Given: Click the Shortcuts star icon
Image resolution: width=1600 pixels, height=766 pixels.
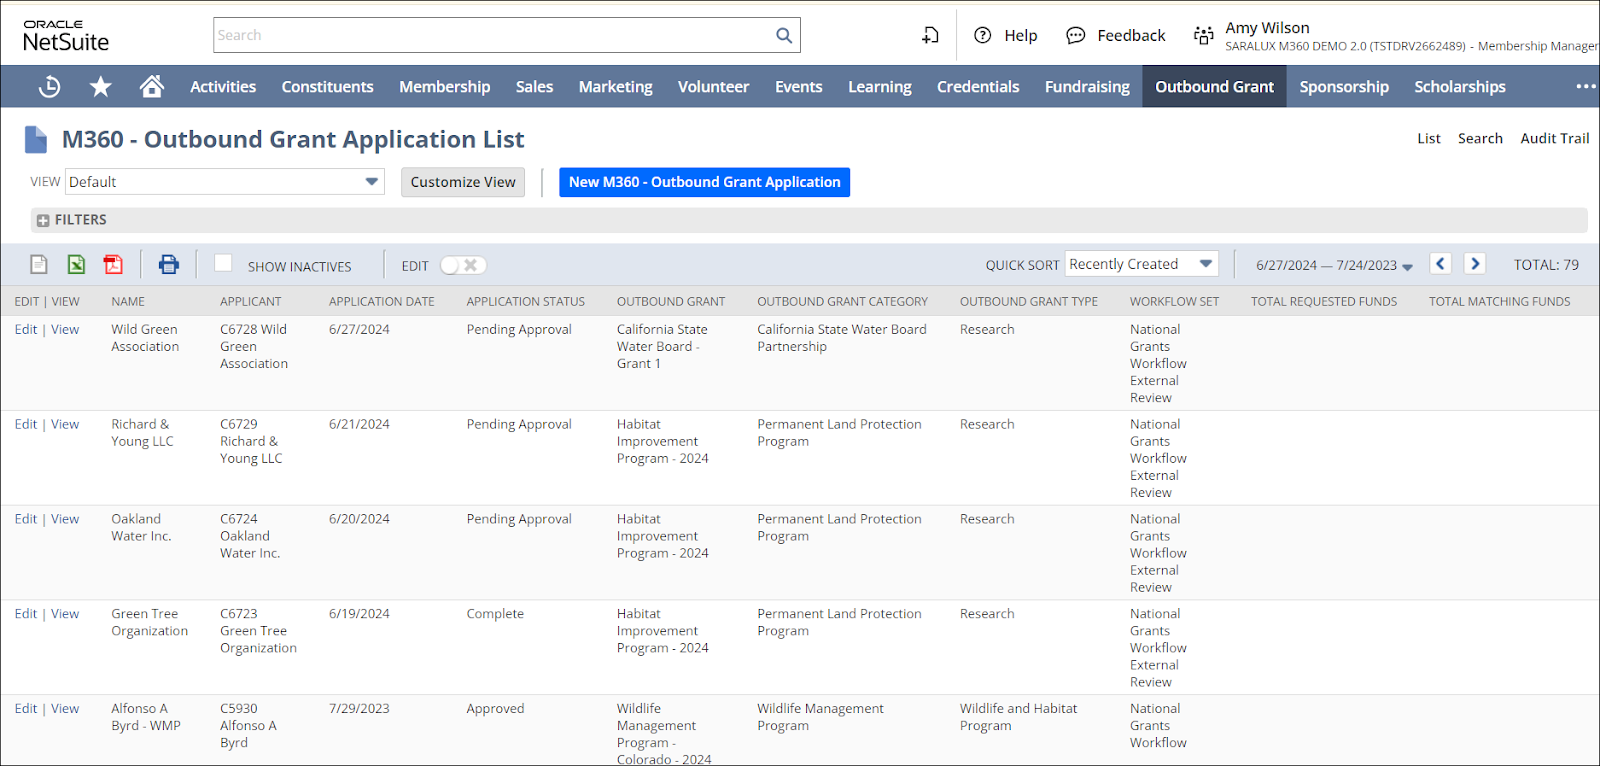Looking at the screenshot, I should [100, 87].
